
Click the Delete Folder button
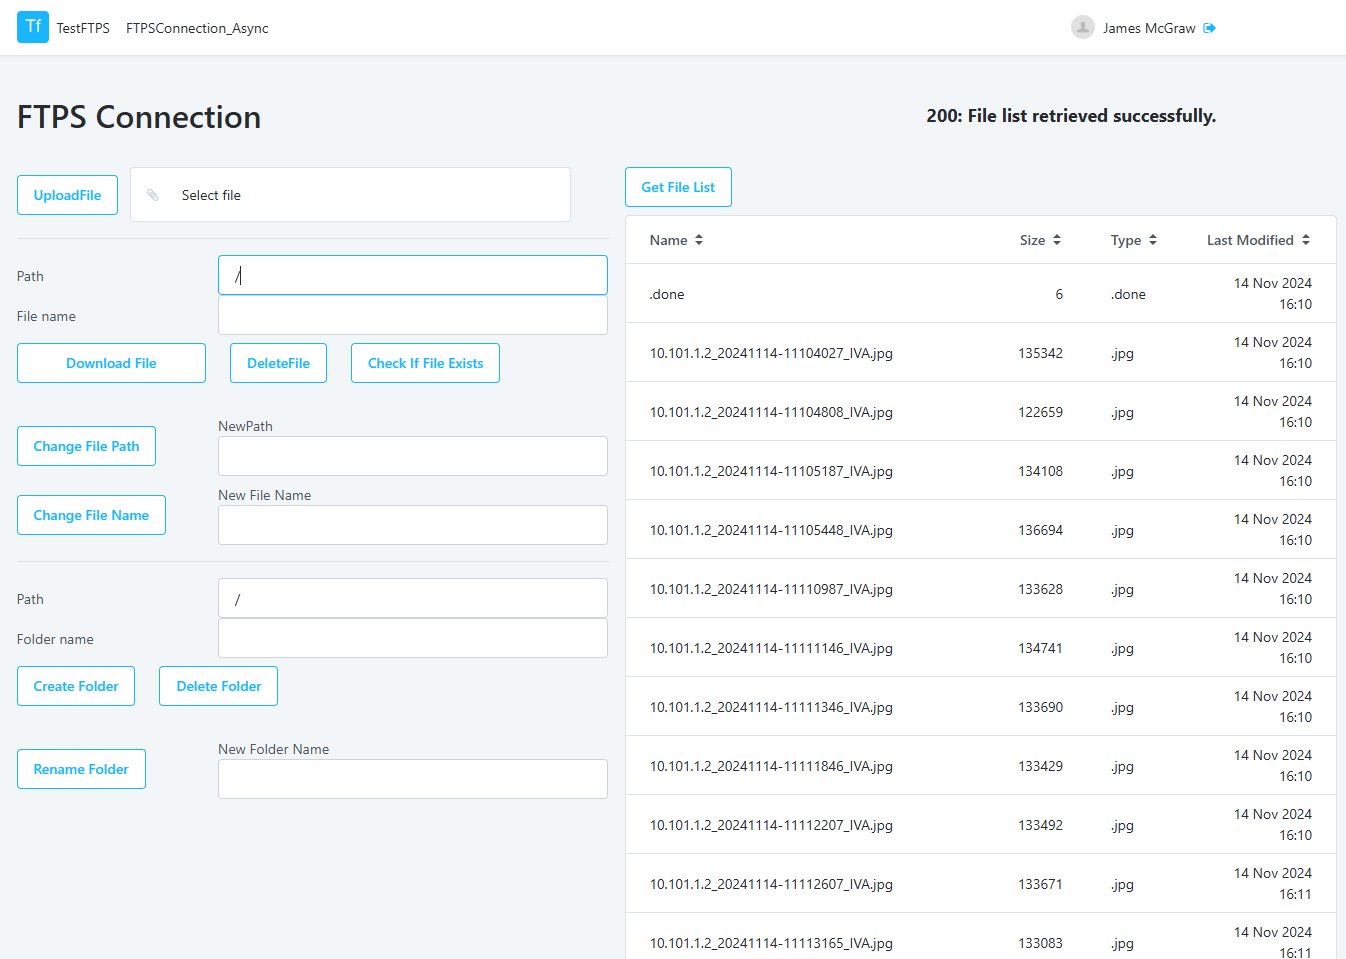point(218,686)
